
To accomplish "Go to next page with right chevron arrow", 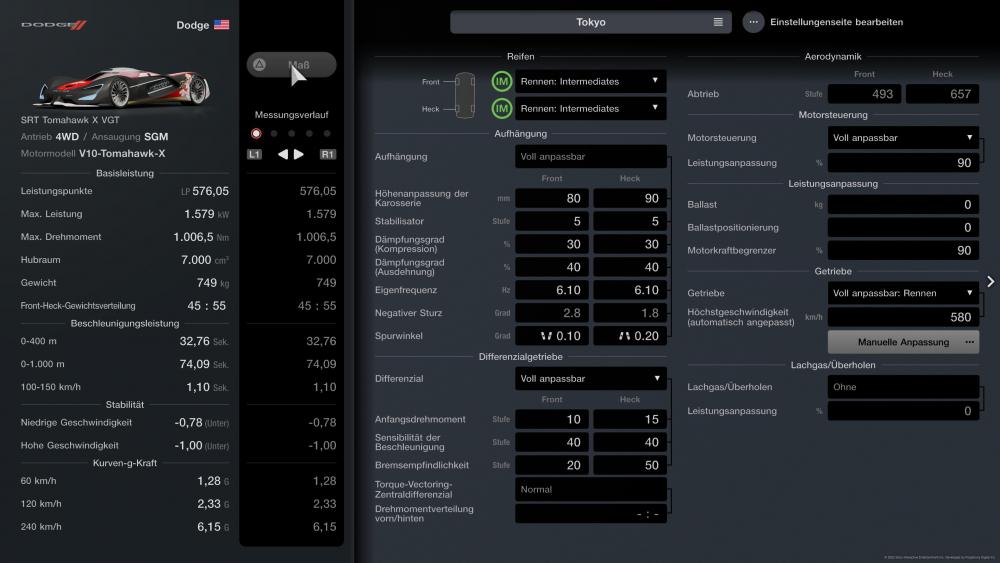I will (x=990, y=281).
